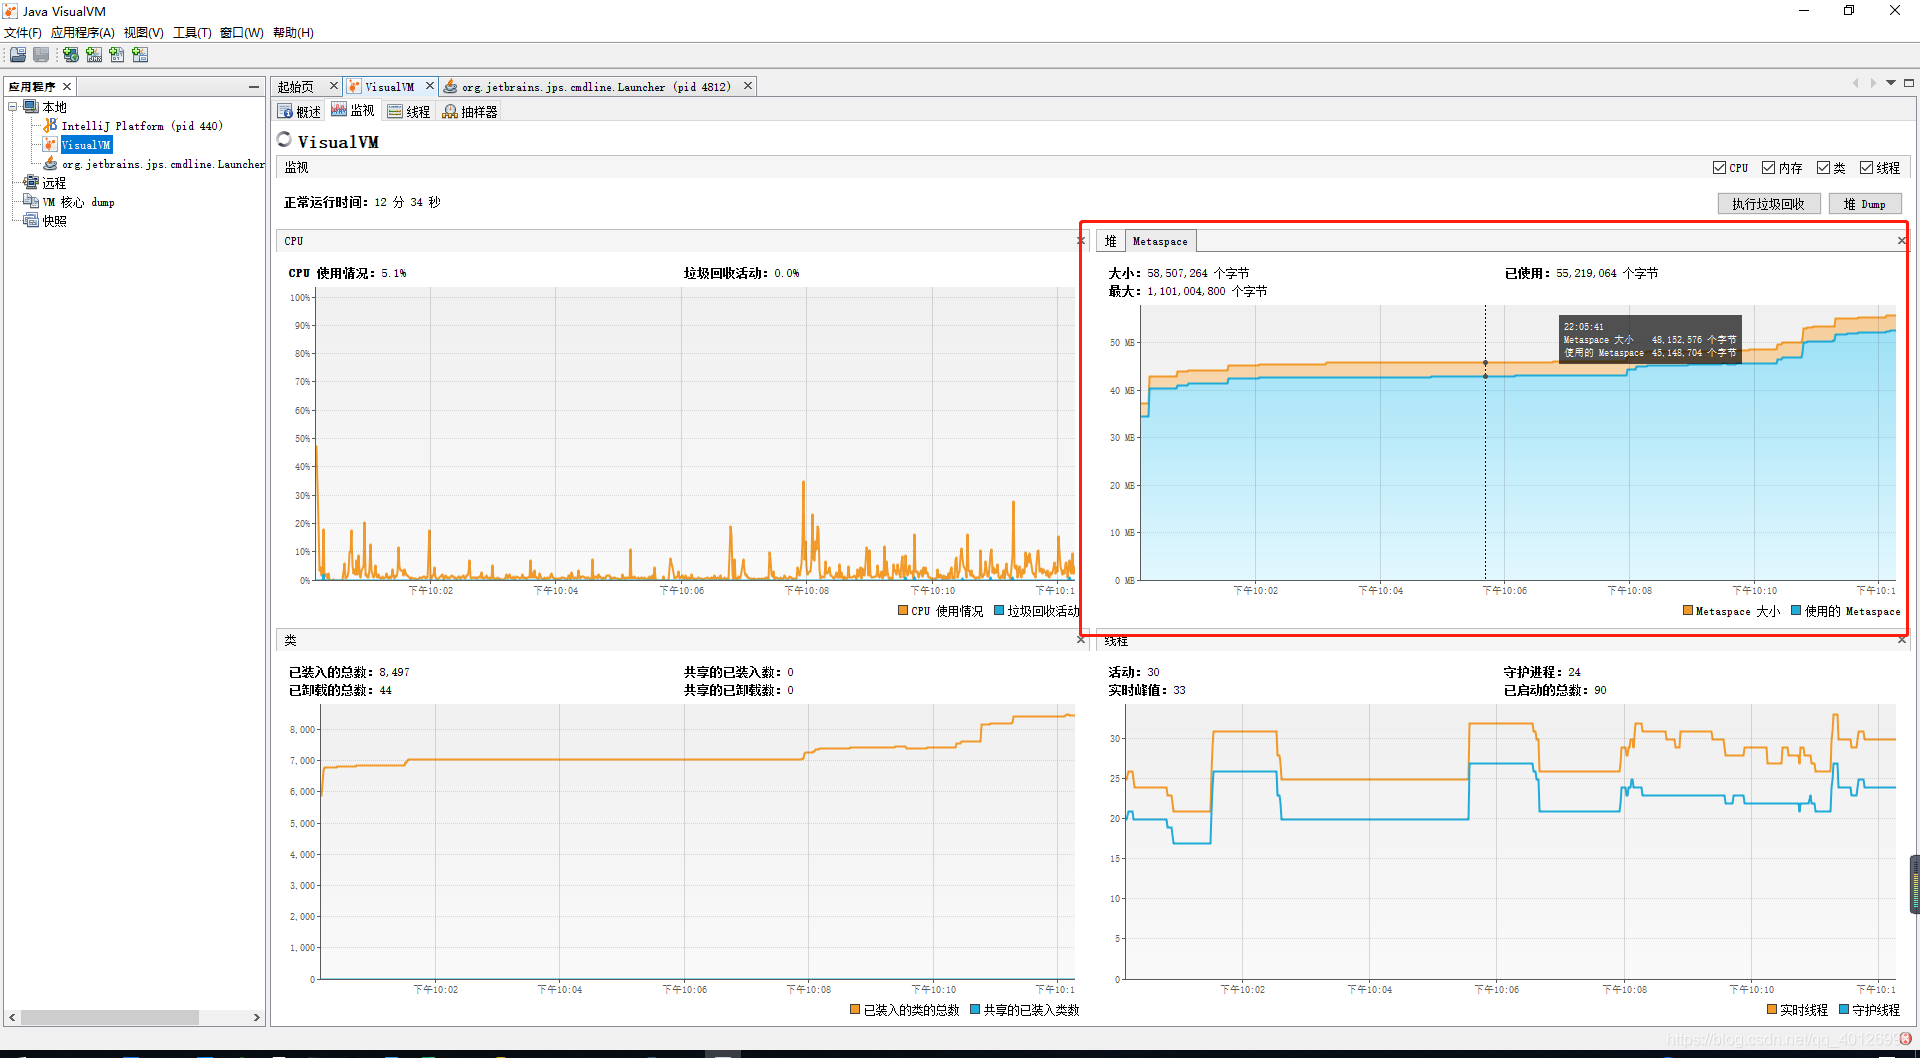The image size is (1920, 1058).
Task: Select the IntelliJ Platform (pid 440) entry
Action: 142,126
